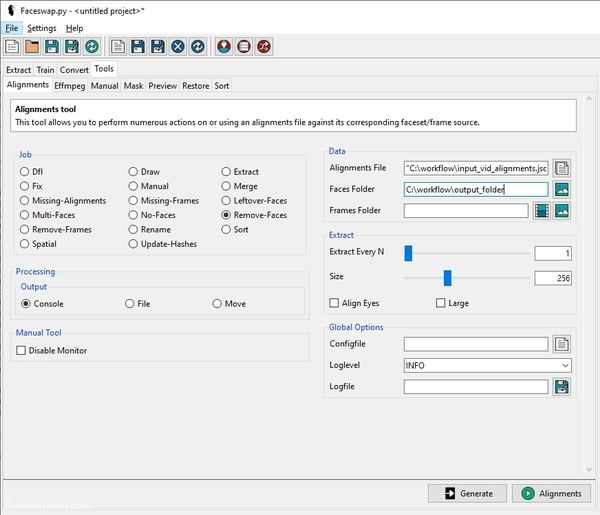Save the project using the teal floppy icon

click(x=52, y=47)
